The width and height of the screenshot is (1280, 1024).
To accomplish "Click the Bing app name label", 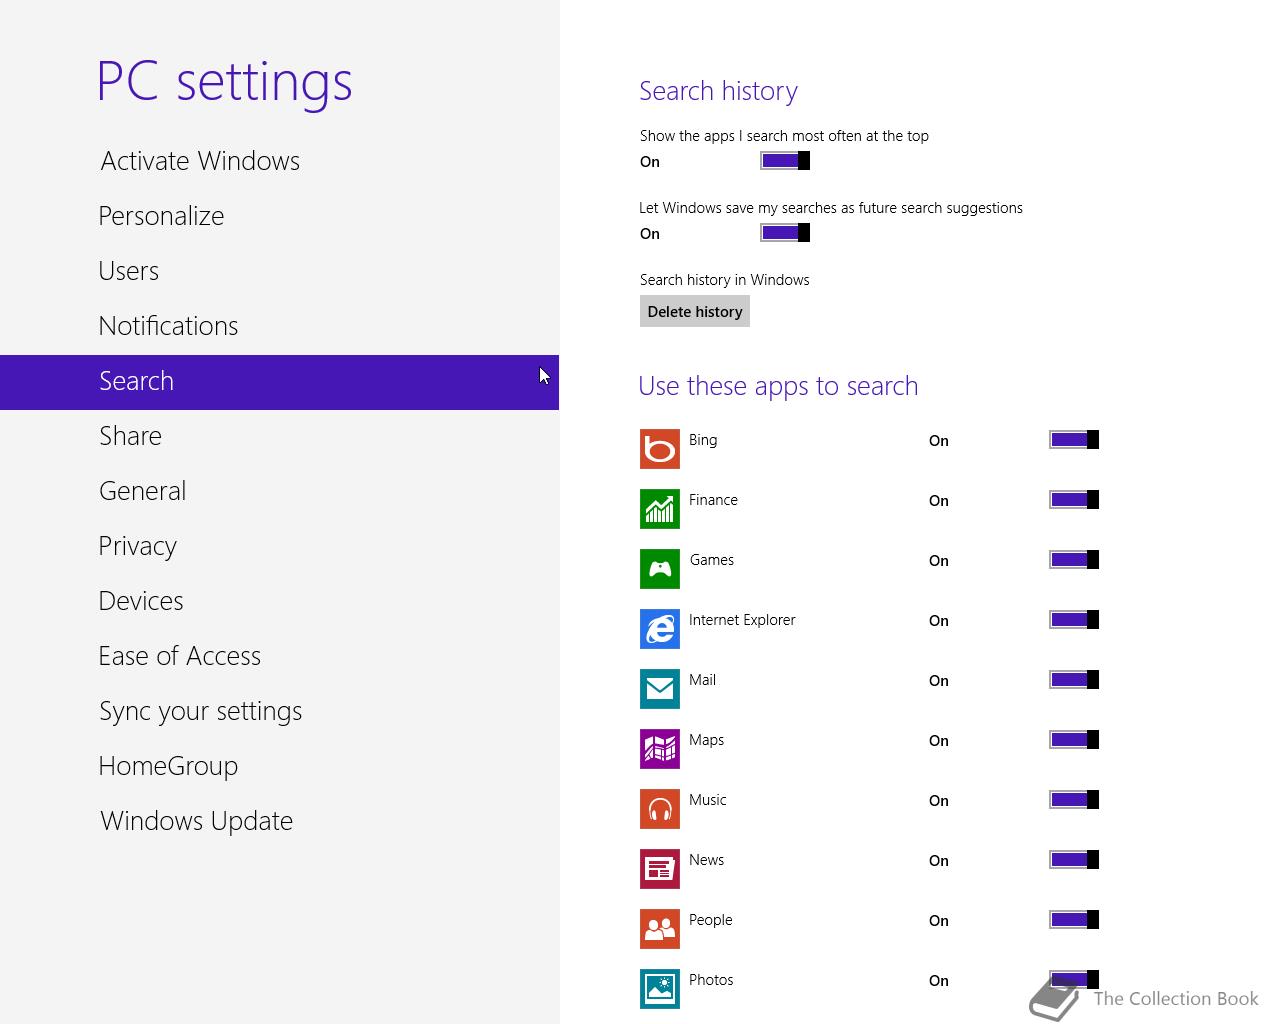I will (x=703, y=440).
